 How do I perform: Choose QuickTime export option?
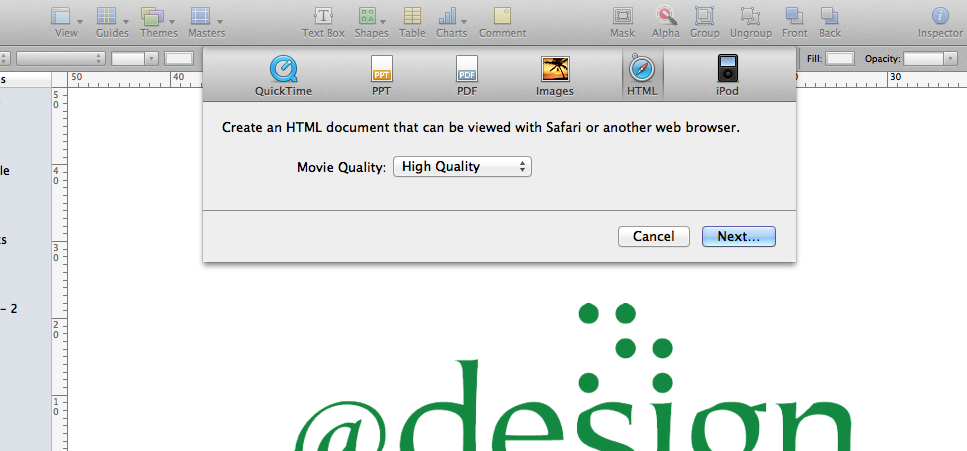tap(284, 76)
